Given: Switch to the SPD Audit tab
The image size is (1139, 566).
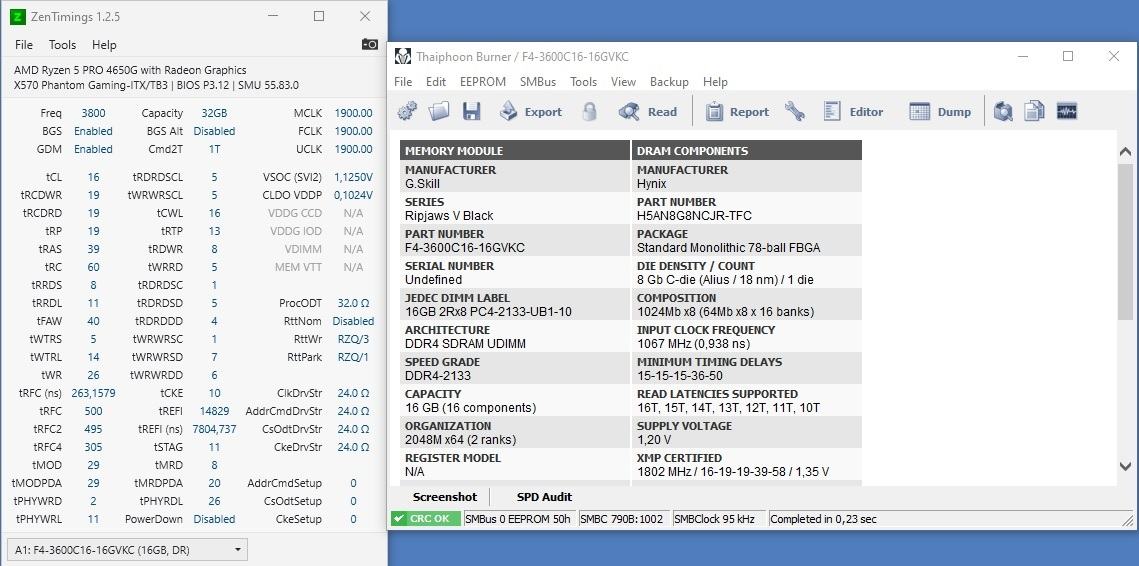Looking at the screenshot, I should click(544, 497).
